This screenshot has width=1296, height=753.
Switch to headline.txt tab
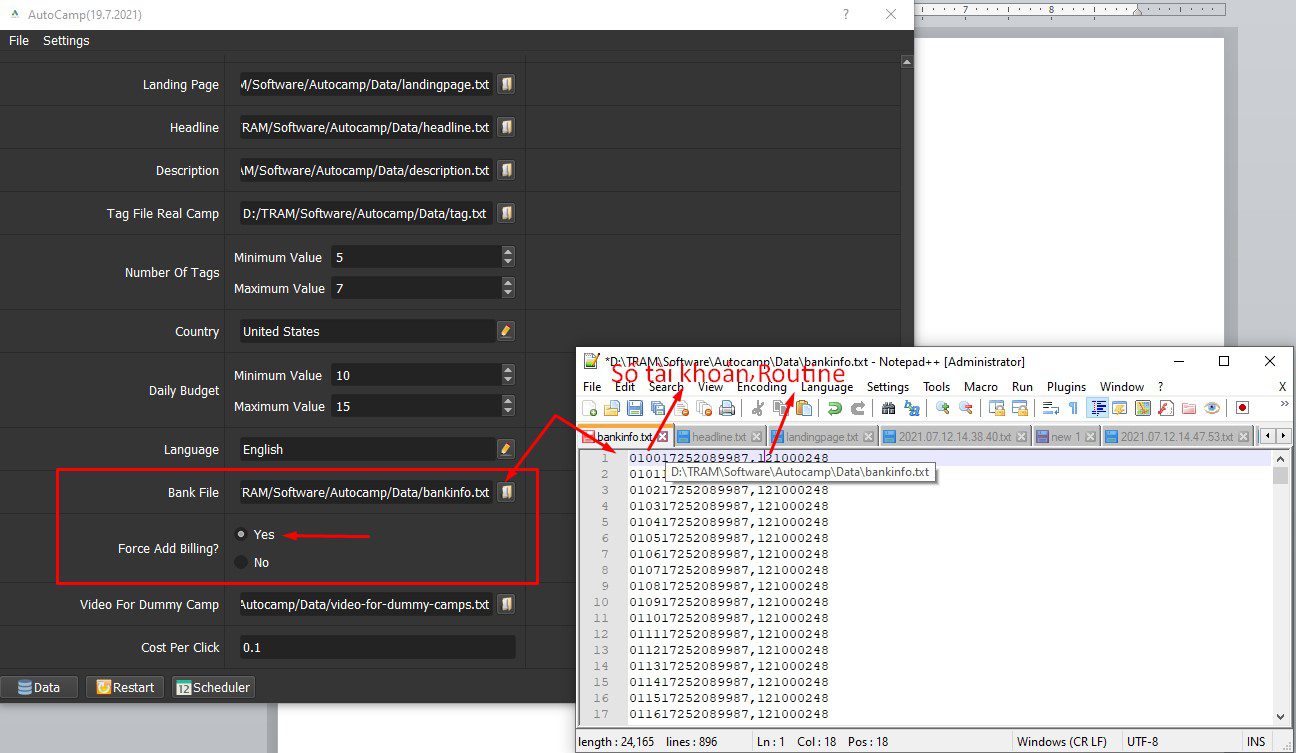720,437
